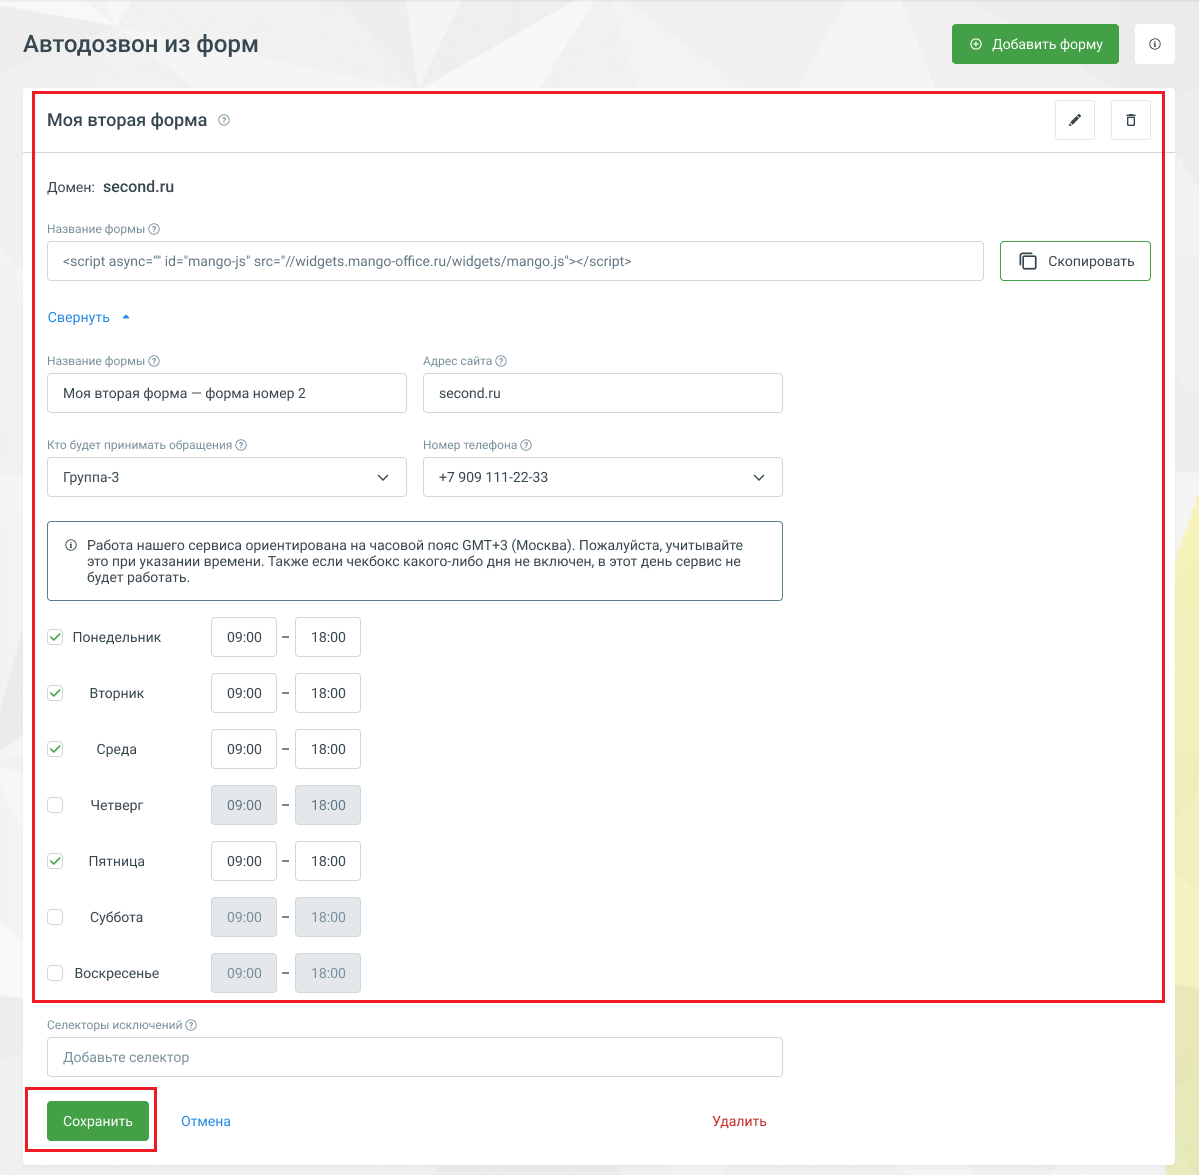This screenshot has width=1201, height=1175.
Task: Open the Группа-3 recipient dropdown
Action: point(227,477)
